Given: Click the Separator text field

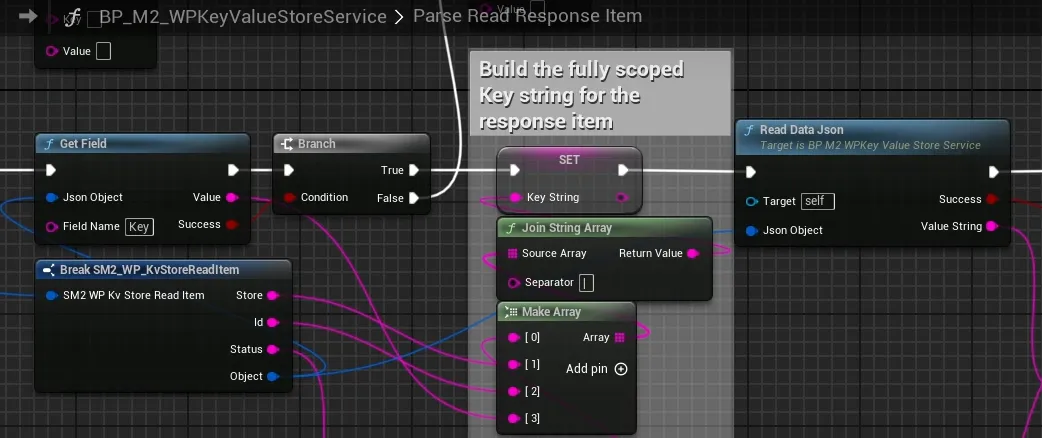Looking at the screenshot, I should click(586, 283).
